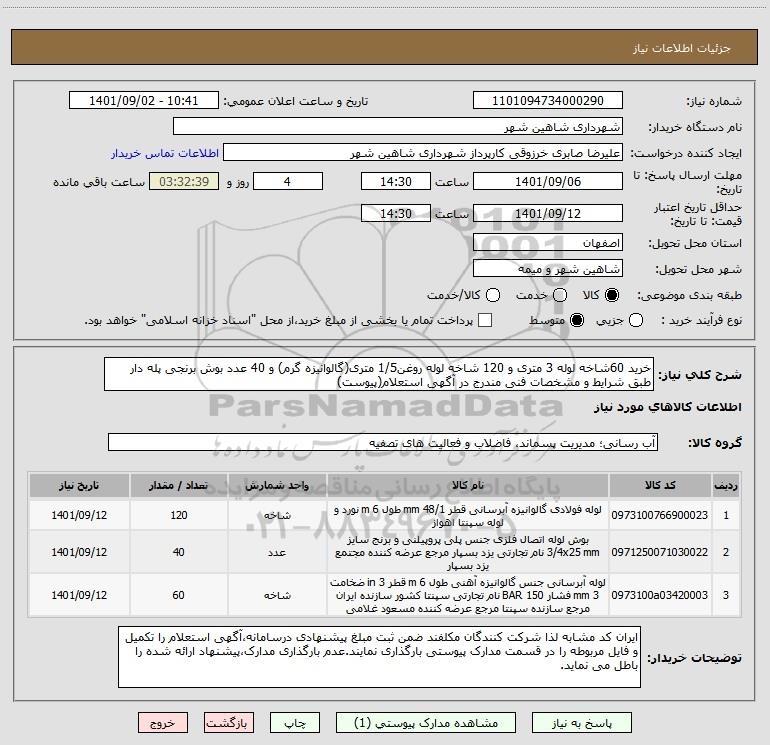The image size is (770, 745).
Task: Click the شماره نیاز field 1101094734000290
Action: point(548,101)
